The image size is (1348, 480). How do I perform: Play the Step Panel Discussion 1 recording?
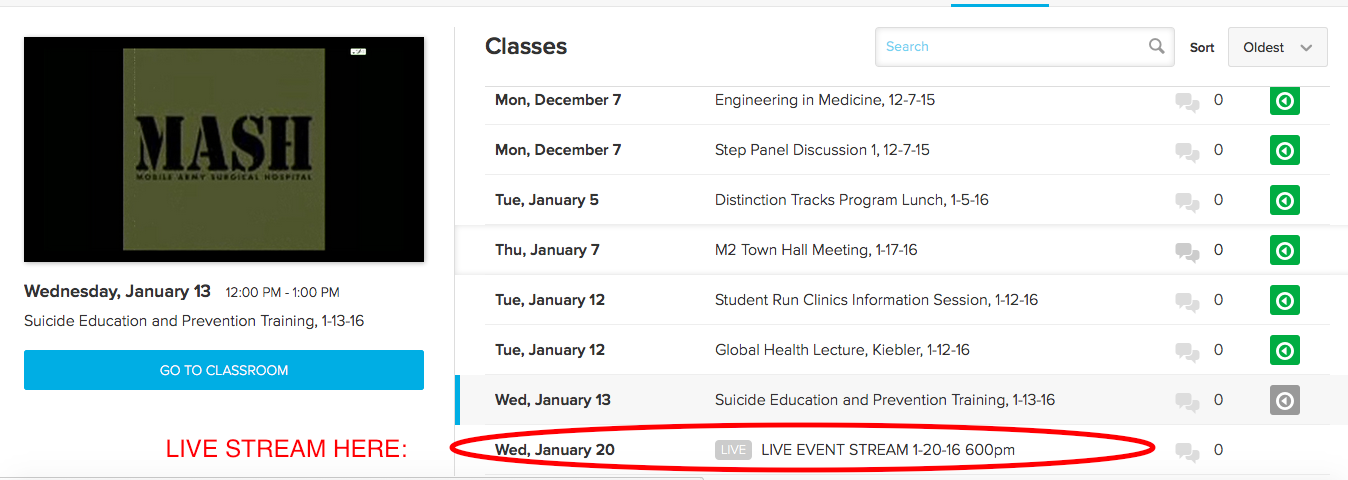tap(1285, 151)
